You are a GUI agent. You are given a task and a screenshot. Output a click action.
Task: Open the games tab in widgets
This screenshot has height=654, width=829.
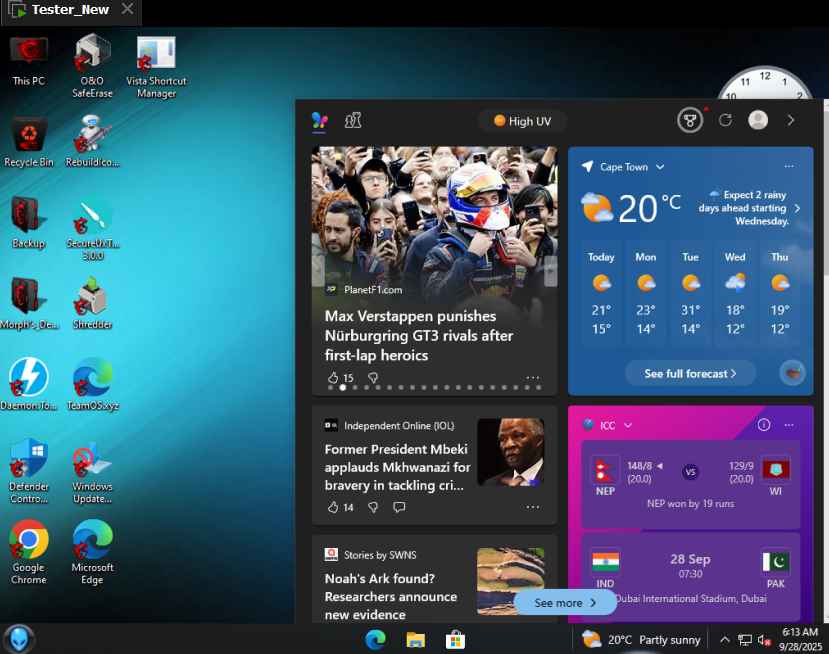[x=353, y=121]
